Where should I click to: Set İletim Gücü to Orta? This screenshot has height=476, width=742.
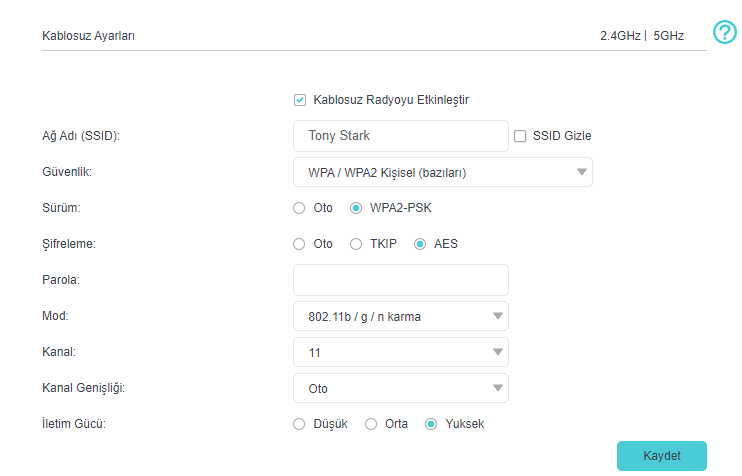(x=371, y=424)
